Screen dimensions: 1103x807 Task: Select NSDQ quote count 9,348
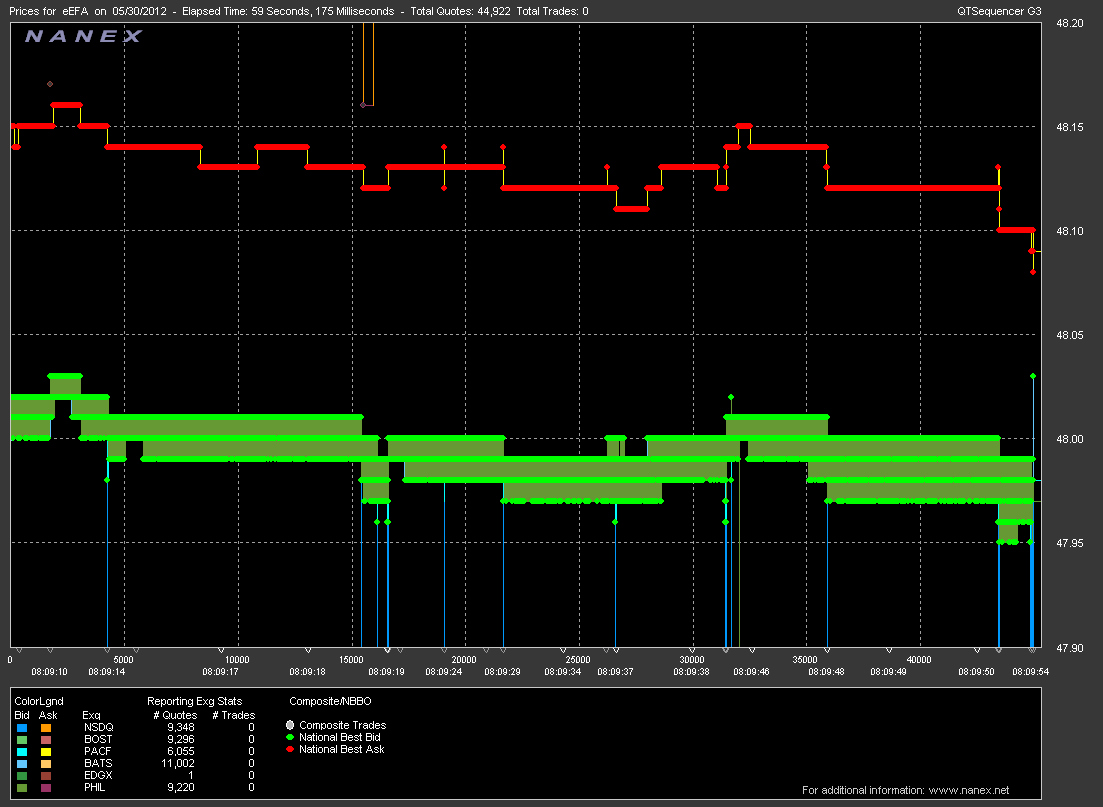click(181, 727)
